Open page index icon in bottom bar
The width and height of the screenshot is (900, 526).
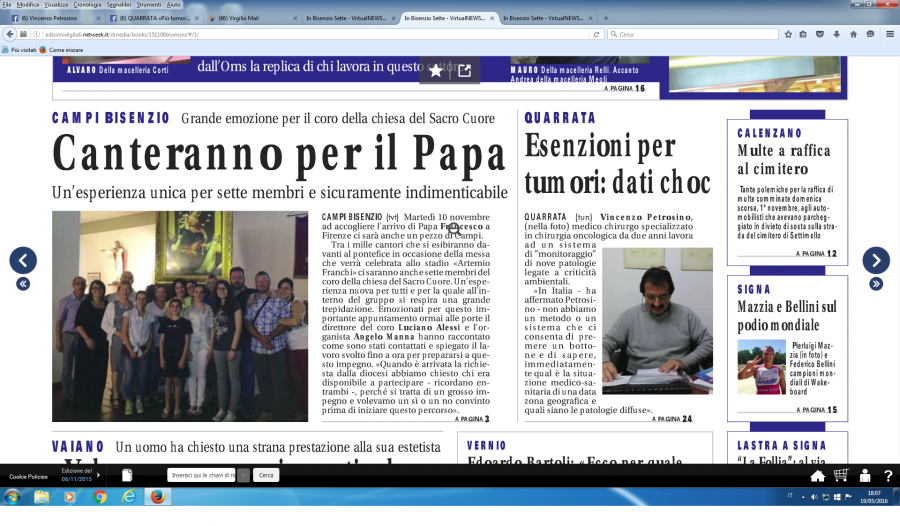[x=127, y=475]
